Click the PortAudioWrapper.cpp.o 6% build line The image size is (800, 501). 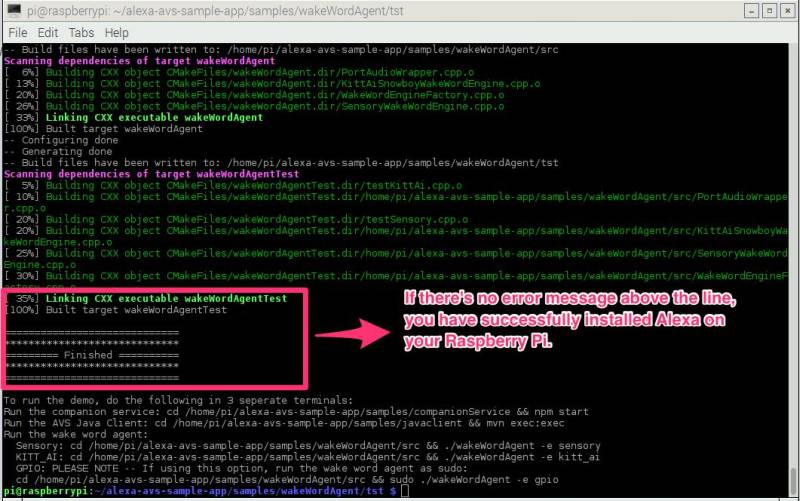point(239,72)
